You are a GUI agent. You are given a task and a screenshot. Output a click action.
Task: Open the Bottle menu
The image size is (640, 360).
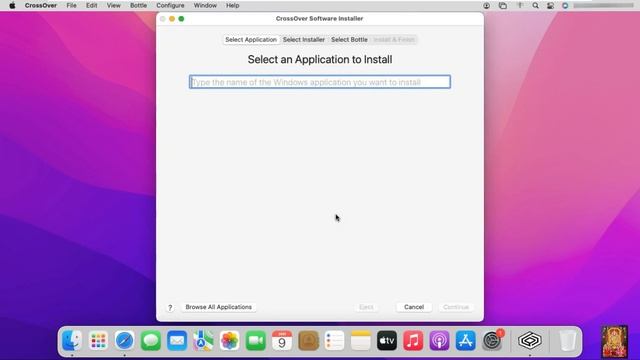pos(138,6)
